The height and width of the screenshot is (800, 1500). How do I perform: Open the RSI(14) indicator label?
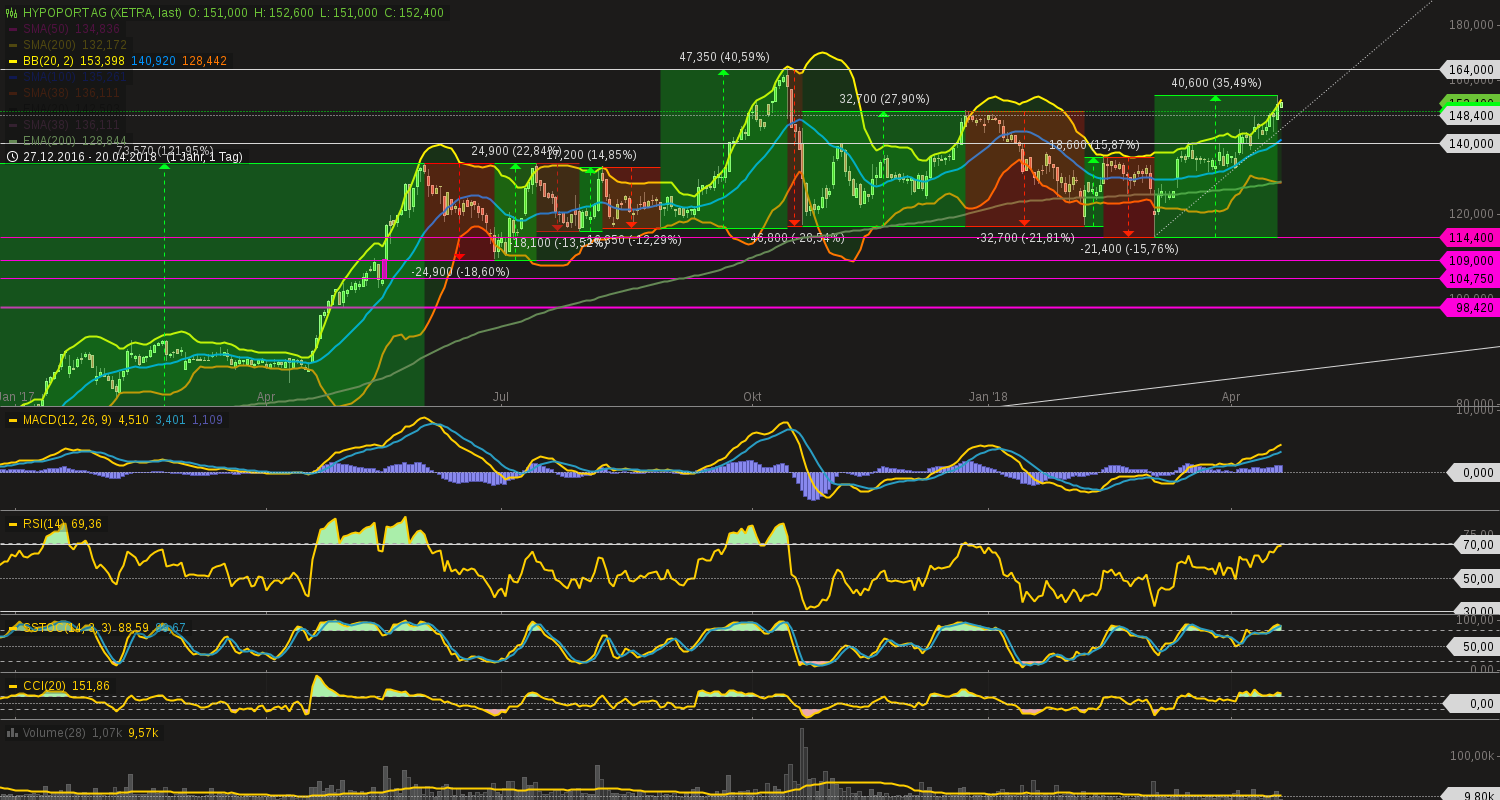43,524
